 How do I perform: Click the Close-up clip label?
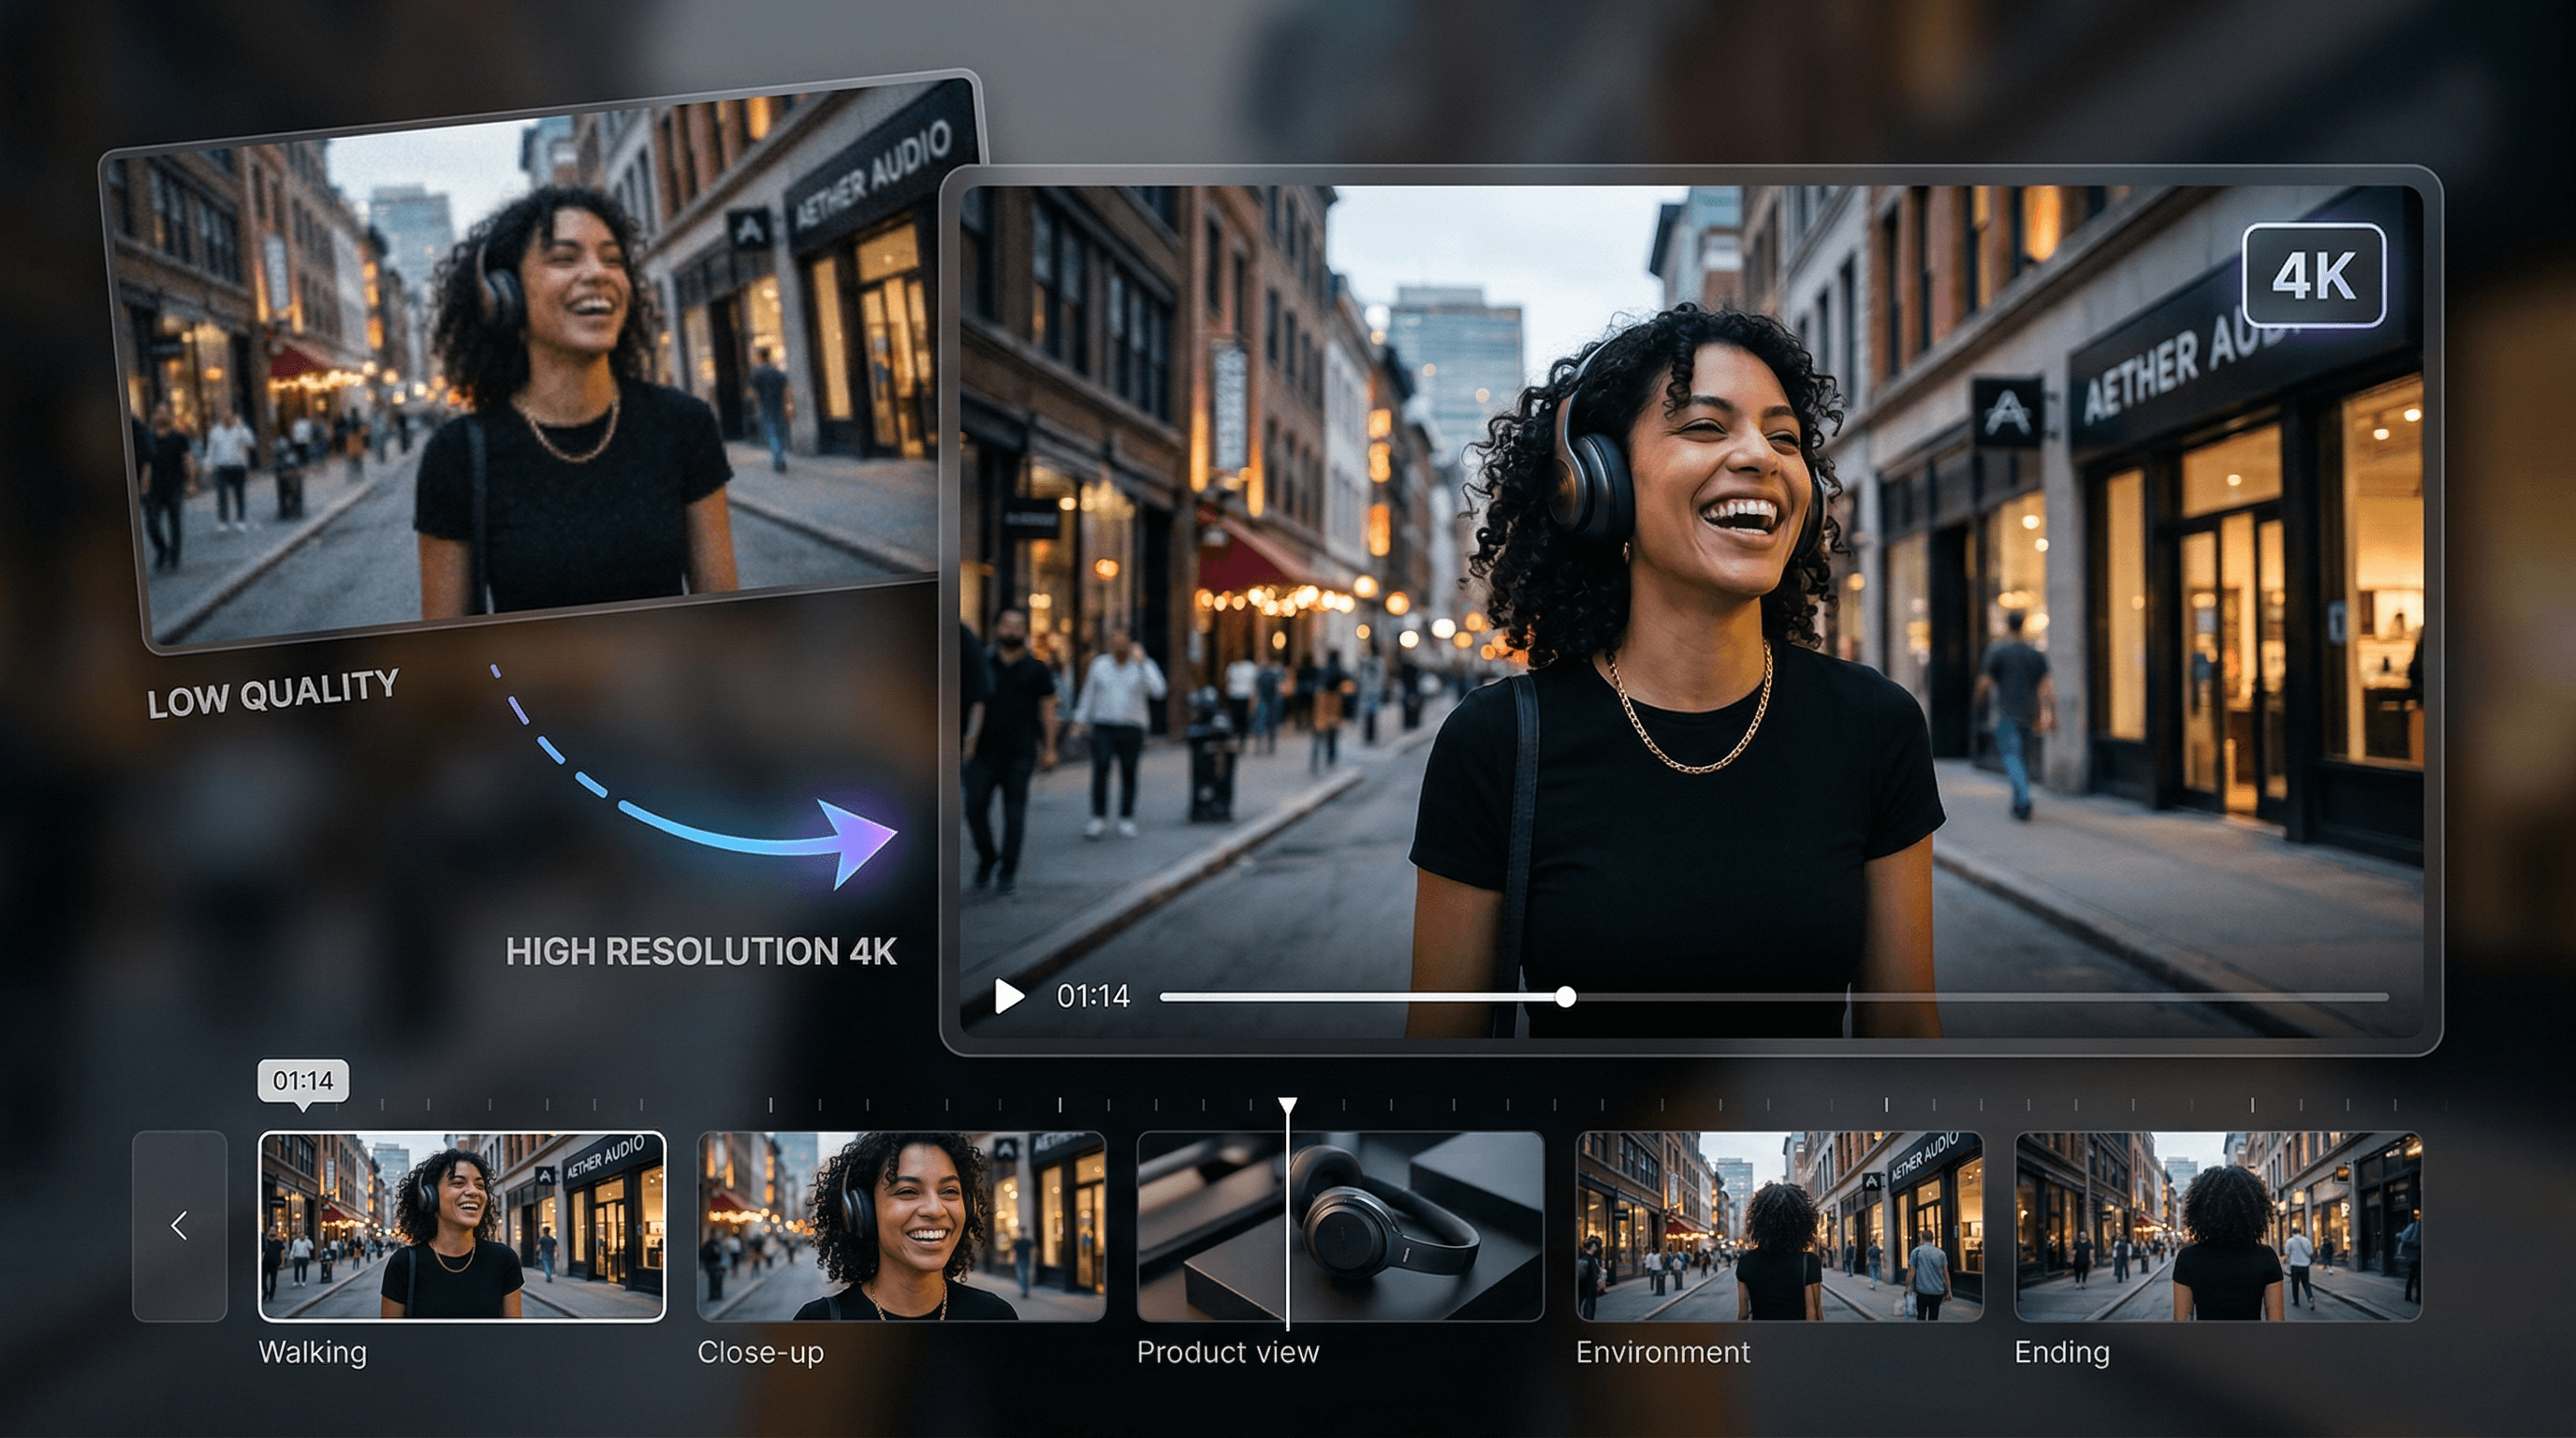(760, 1352)
